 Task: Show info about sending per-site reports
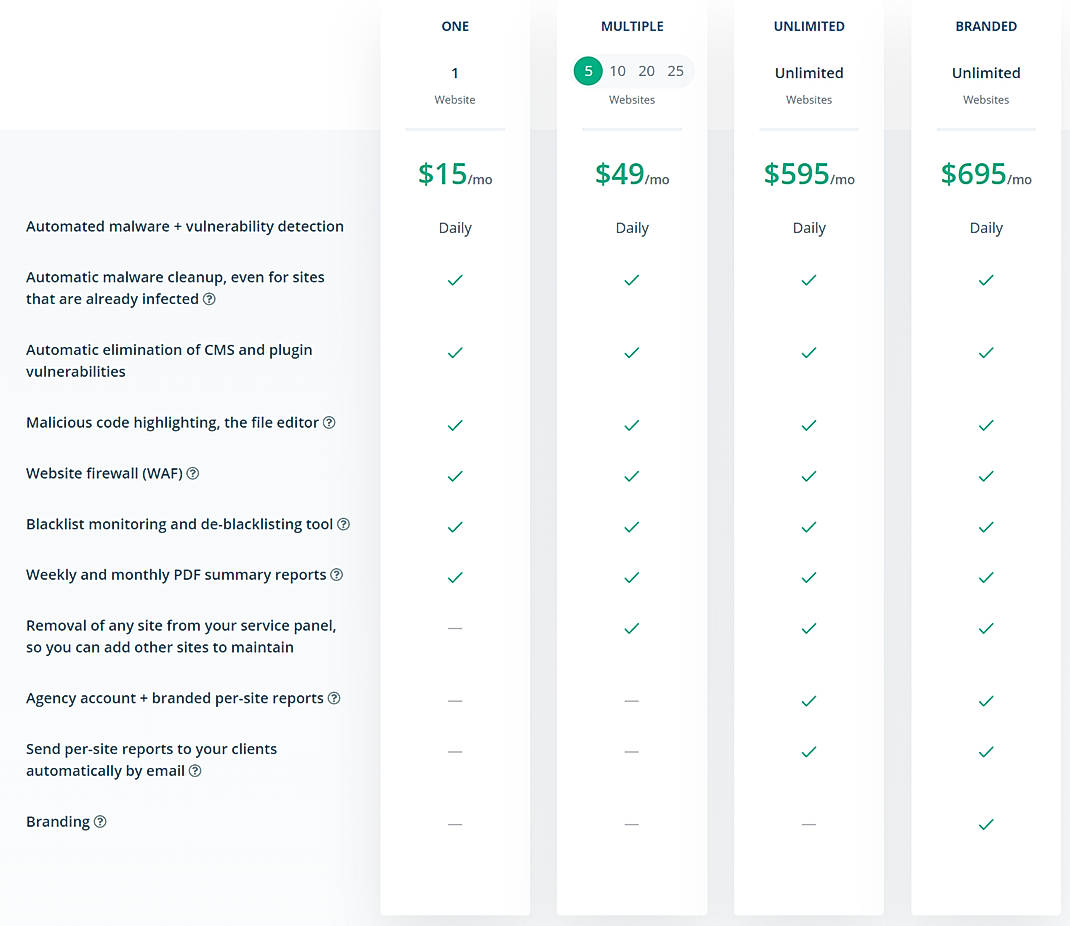tap(194, 771)
